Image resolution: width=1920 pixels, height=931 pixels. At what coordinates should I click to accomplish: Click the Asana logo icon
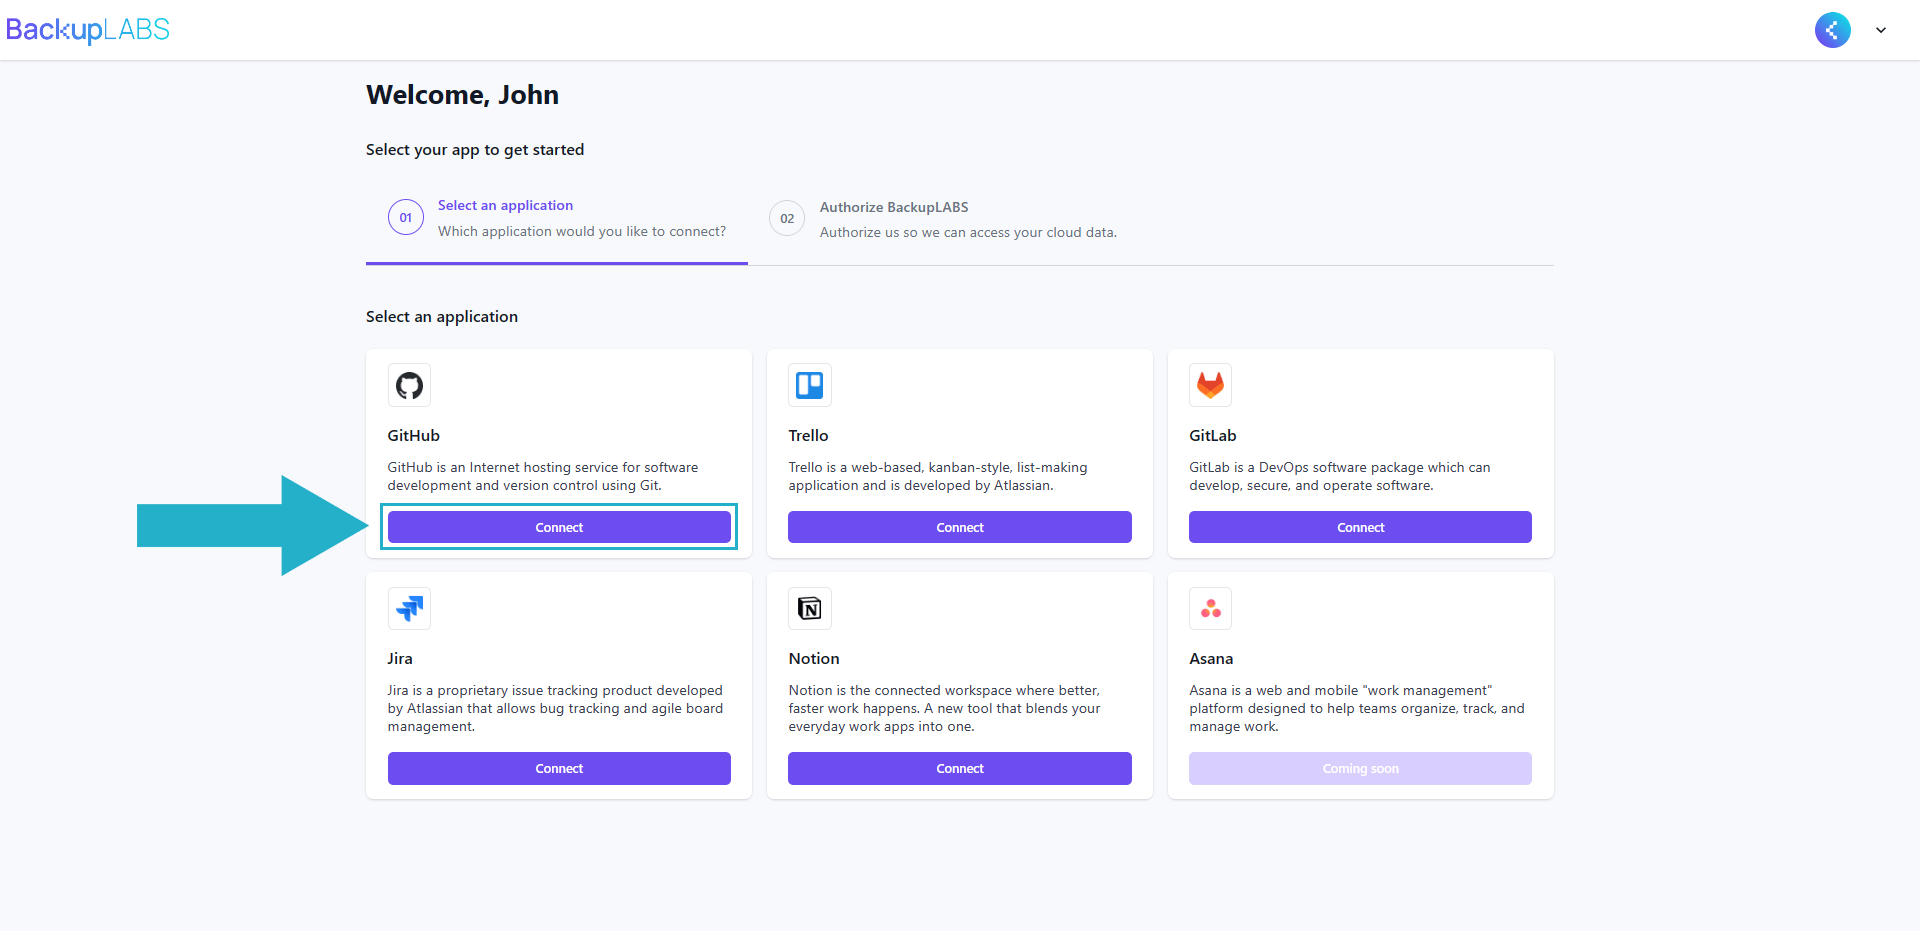tap(1210, 608)
